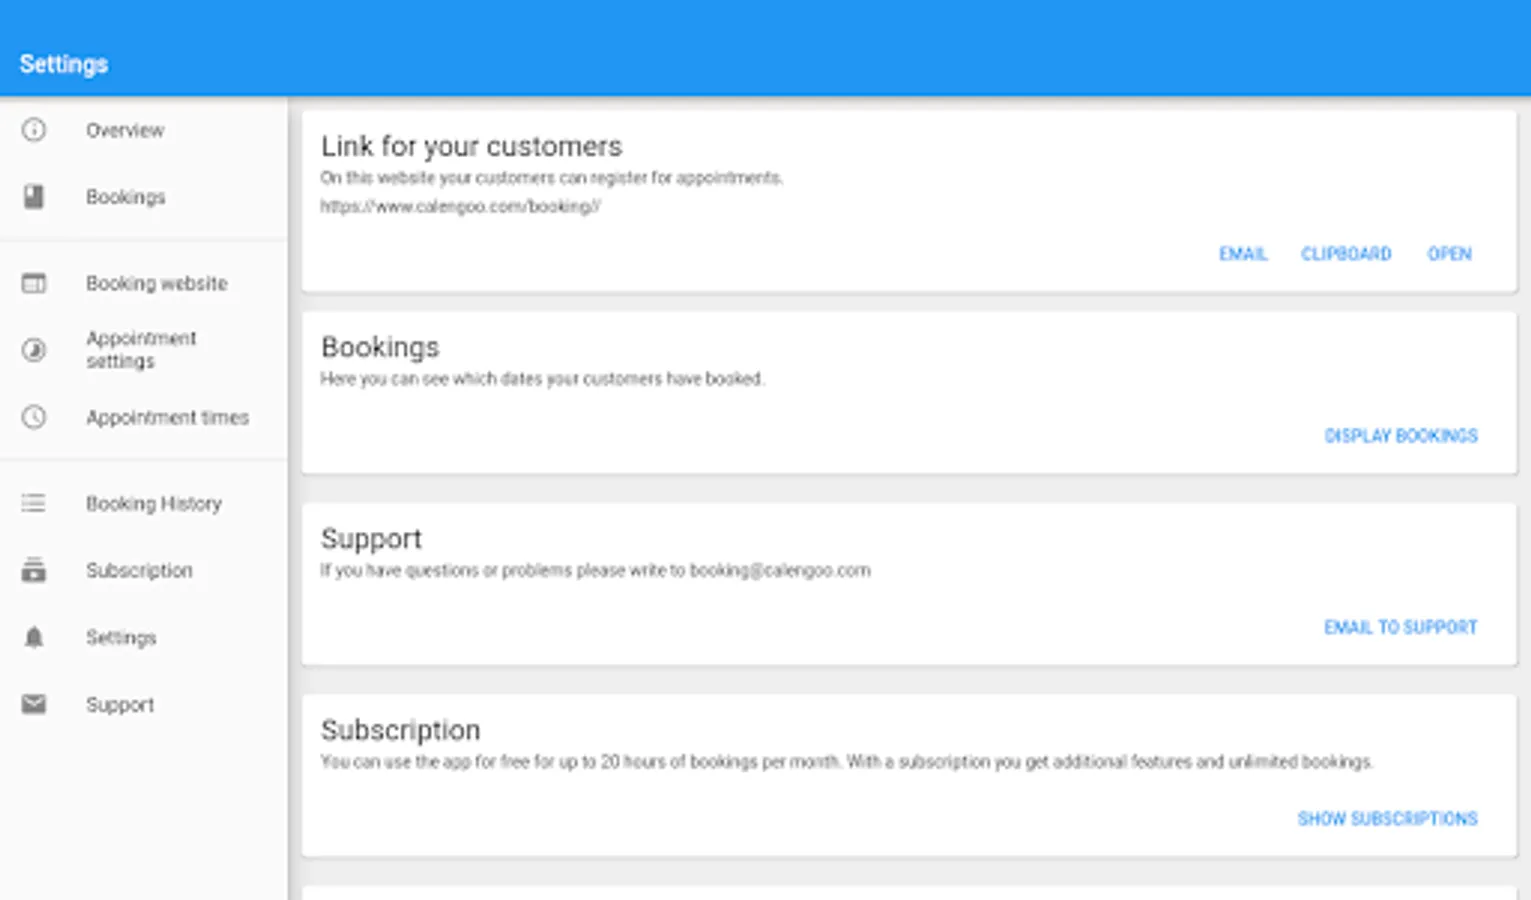Click the Booking website window icon

(x=34, y=283)
